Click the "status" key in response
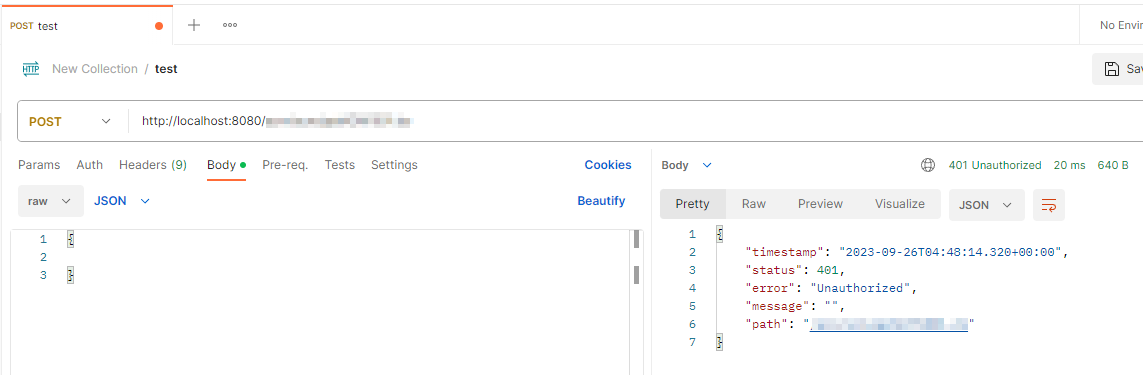Viewport: 1143px width, 375px height. pyautogui.click(x=774, y=270)
